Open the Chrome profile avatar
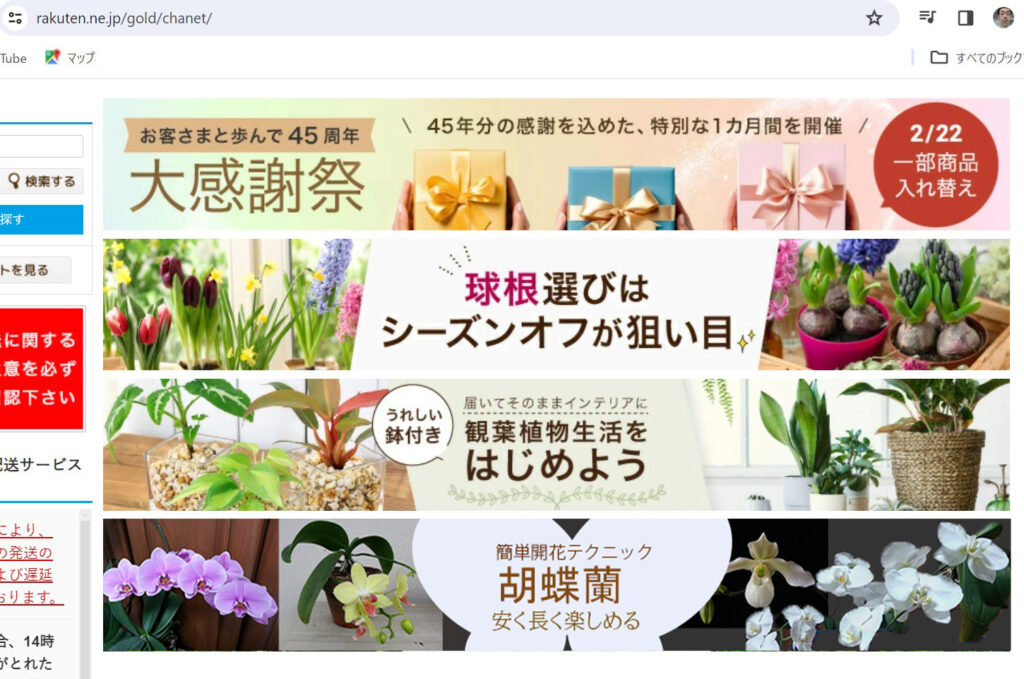This screenshot has width=1024, height=679. (1003, 18)
